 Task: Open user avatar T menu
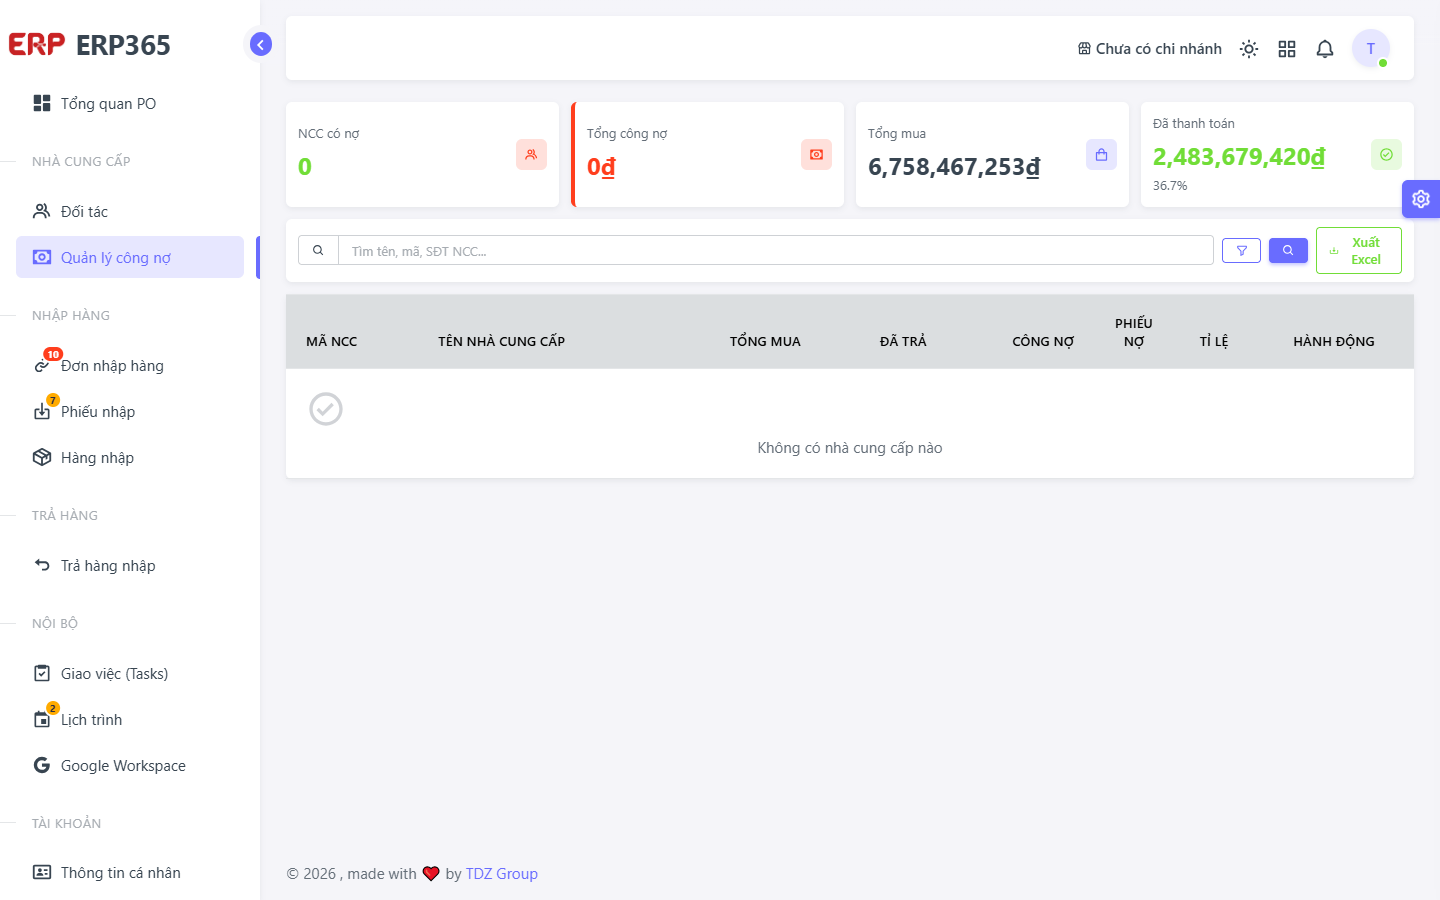tap(1371, 48)
